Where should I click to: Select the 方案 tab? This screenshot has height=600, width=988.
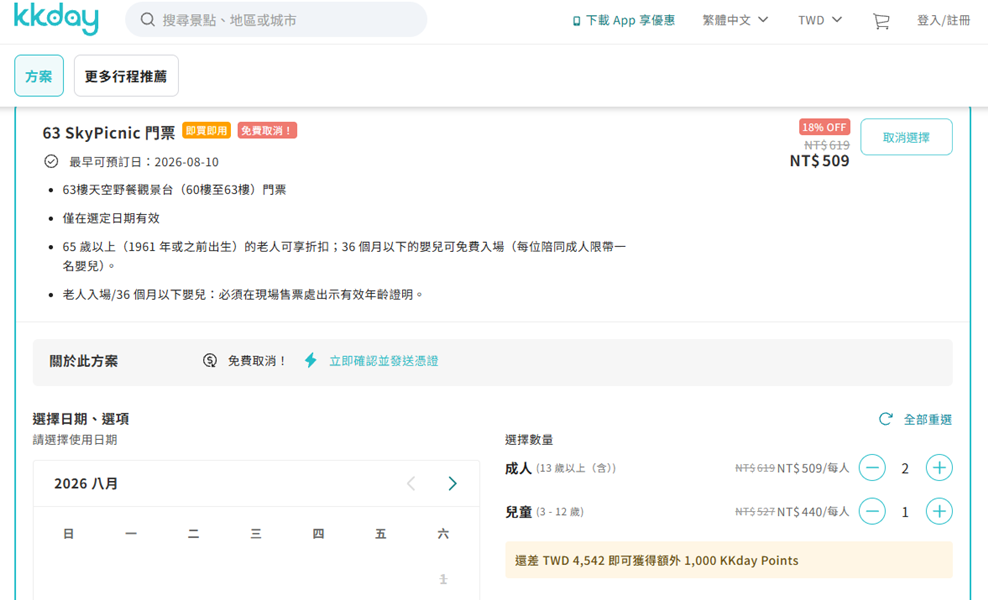coord(39,76)
